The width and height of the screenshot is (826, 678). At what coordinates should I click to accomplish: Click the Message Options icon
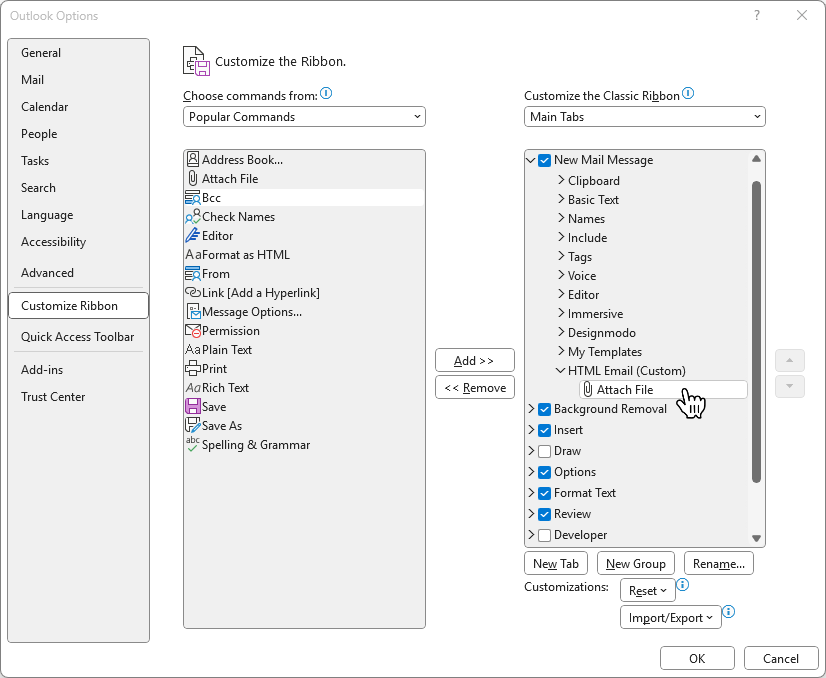pyautogui.click(x=193, y=311)
